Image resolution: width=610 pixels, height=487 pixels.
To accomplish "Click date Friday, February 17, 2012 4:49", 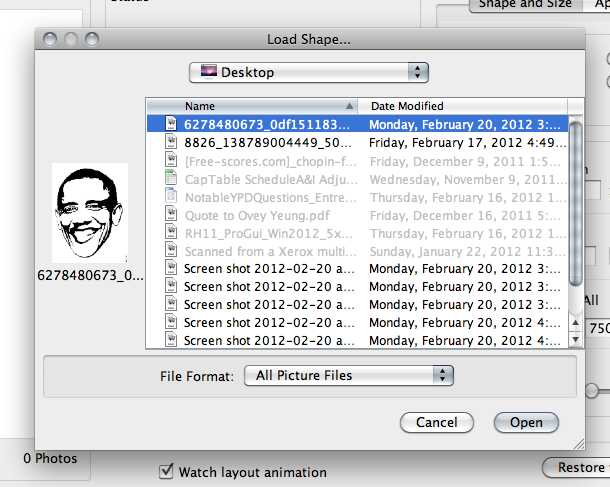I will point(468,143).
